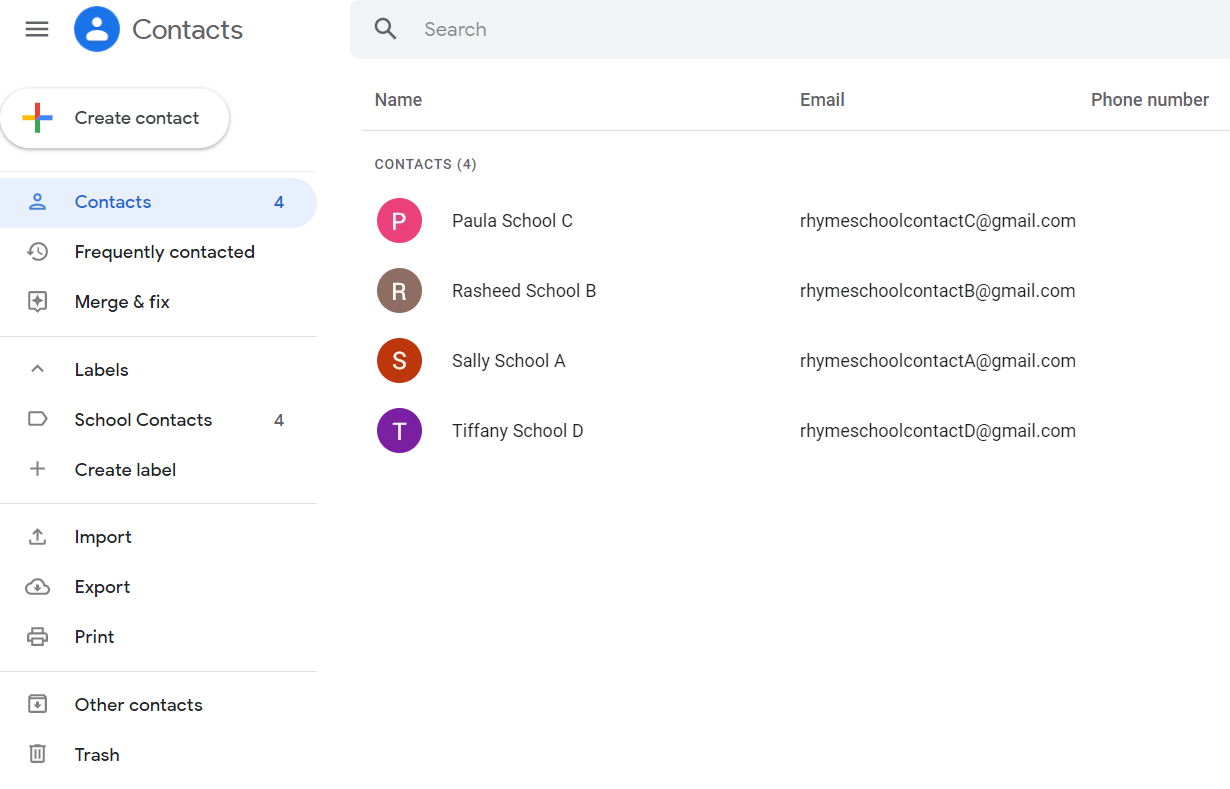Click the Merge & fix sparkle icon

(37, 302)
